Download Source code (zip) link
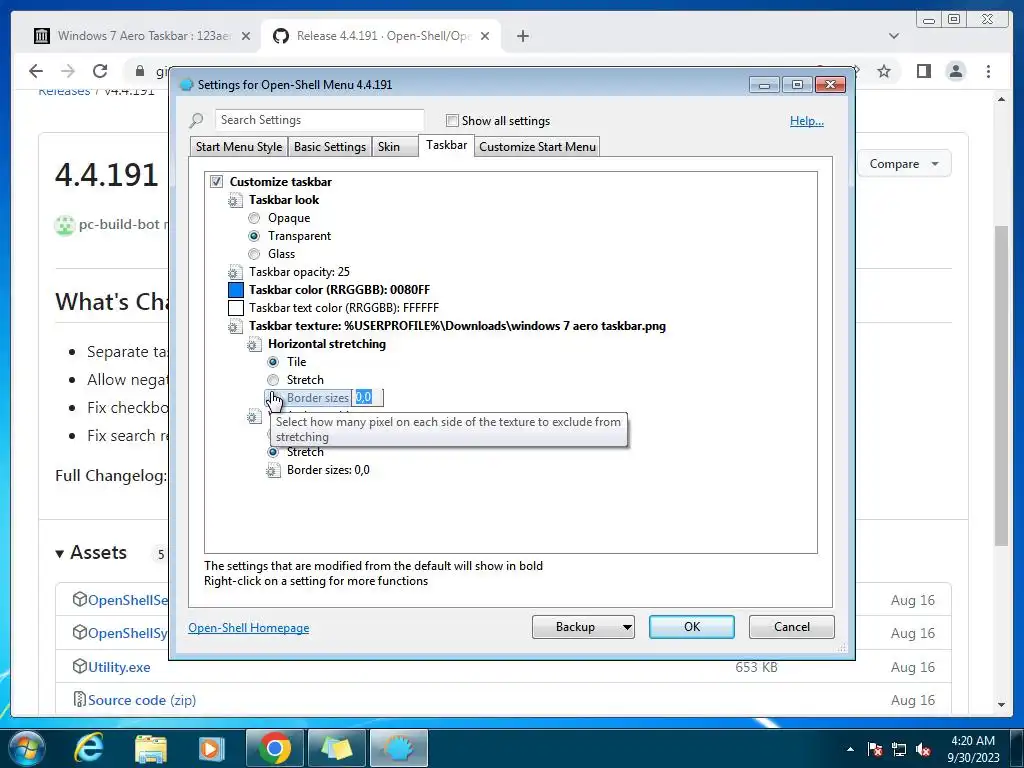The height and width of the screenshot is (768, 1024). (x=142, y=700)
